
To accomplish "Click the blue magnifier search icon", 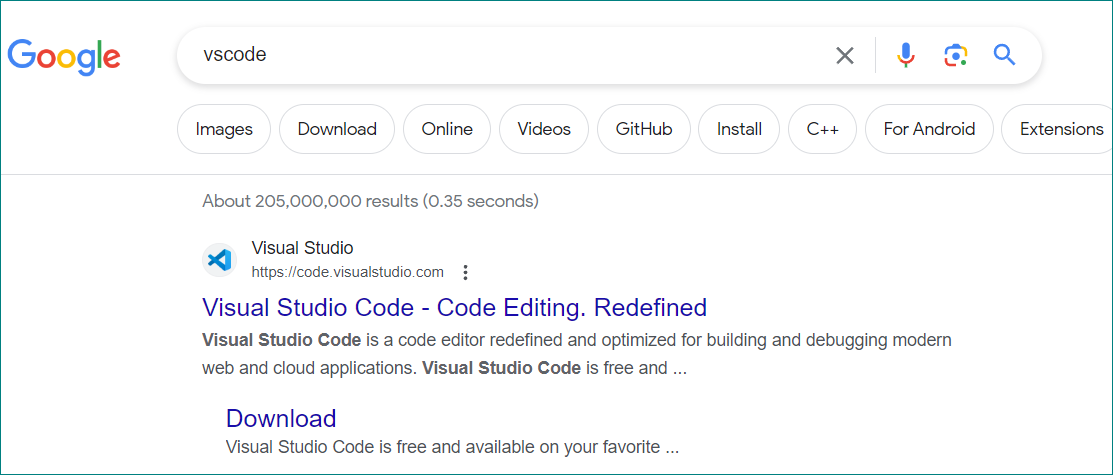I will coord(1004,55).
